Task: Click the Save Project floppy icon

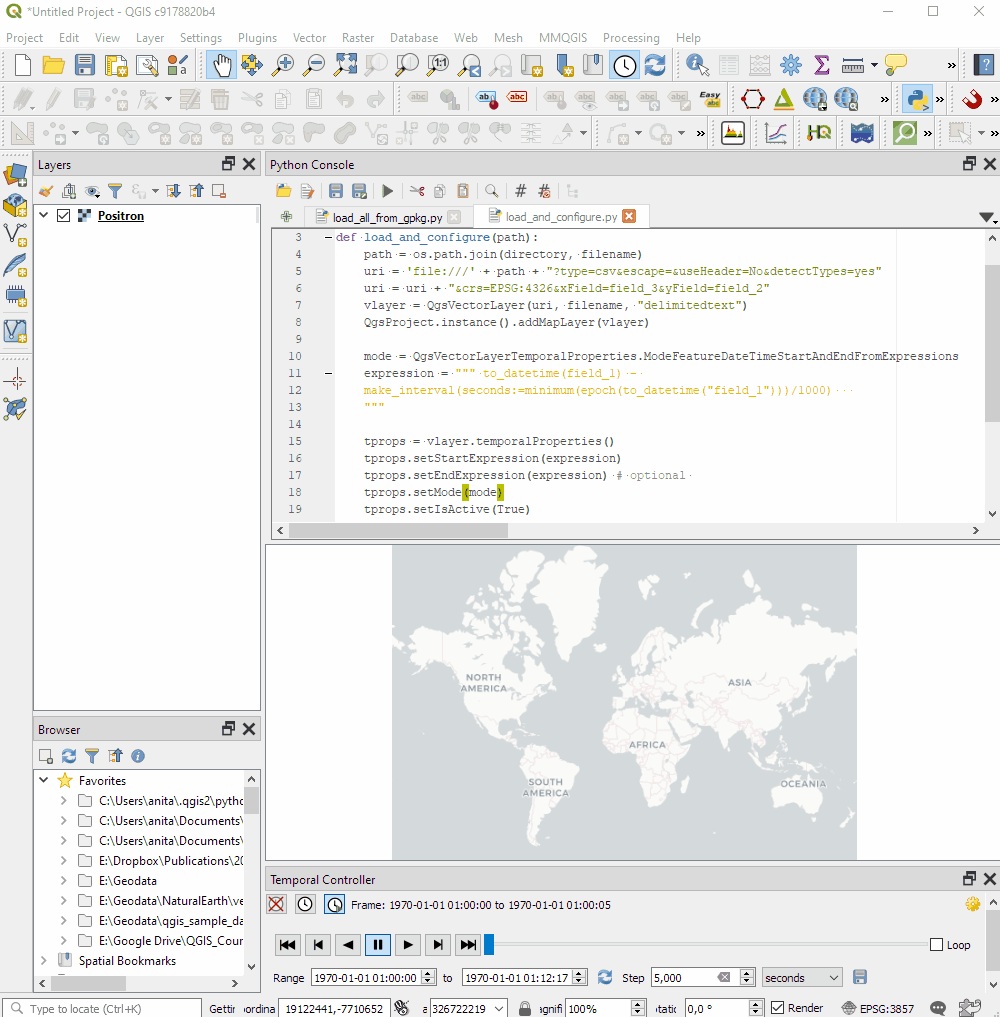Action: [x=85, y=66]
